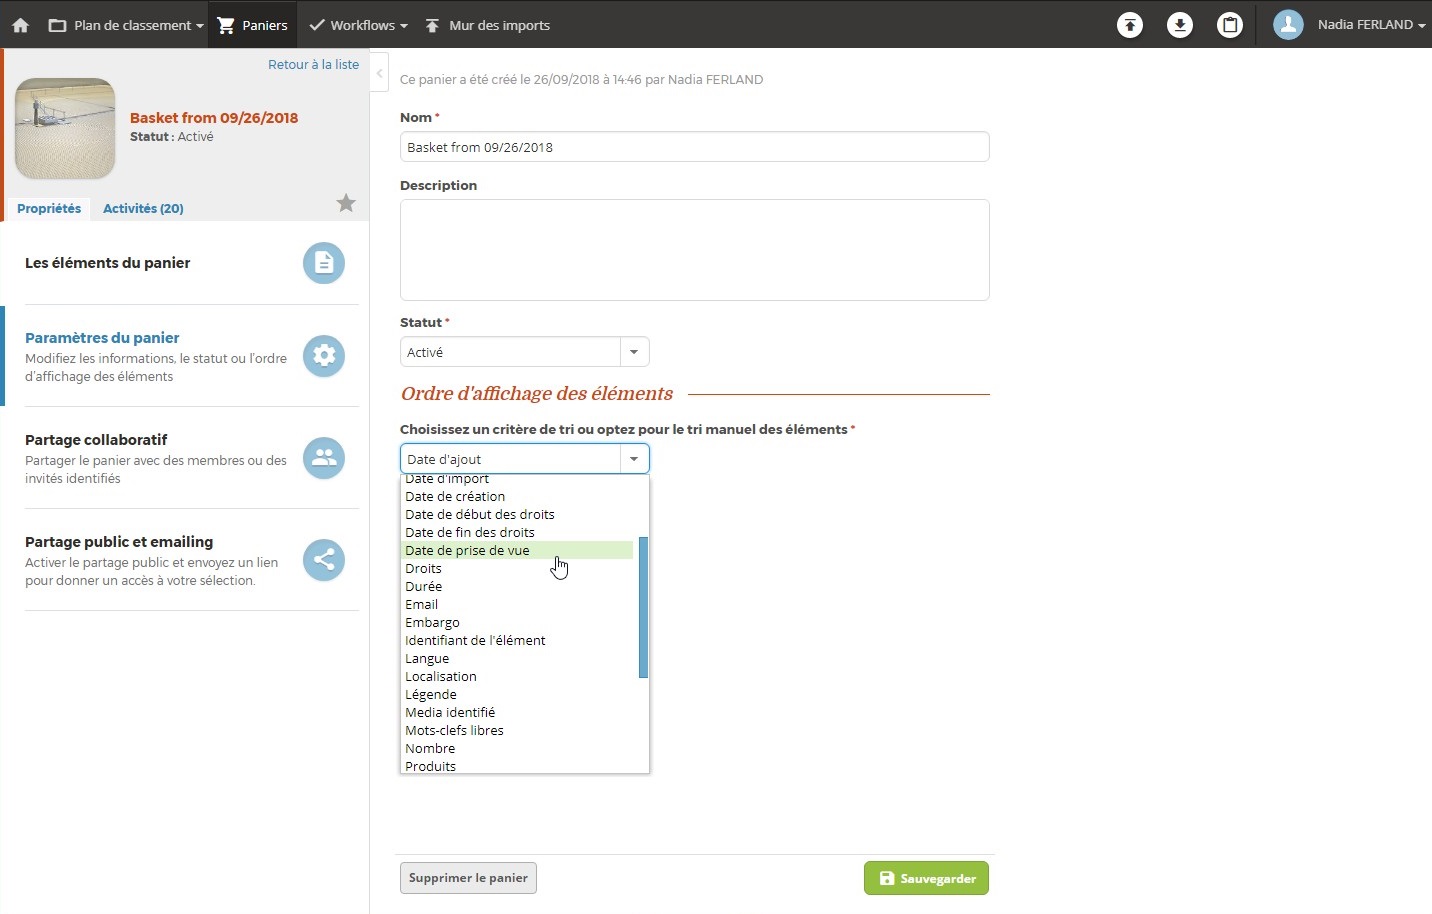This screenshot has height=914, width=1432.
Task: Click the public share icon
Action: click(x=324, y=560)
